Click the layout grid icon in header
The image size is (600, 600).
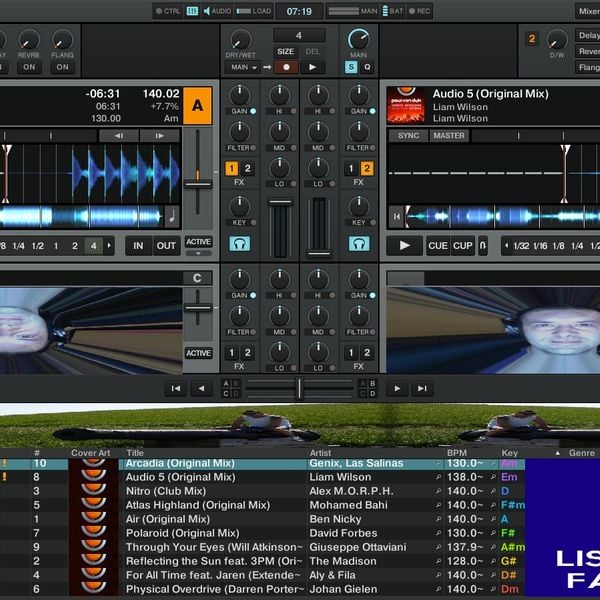[x=192, y=11]
